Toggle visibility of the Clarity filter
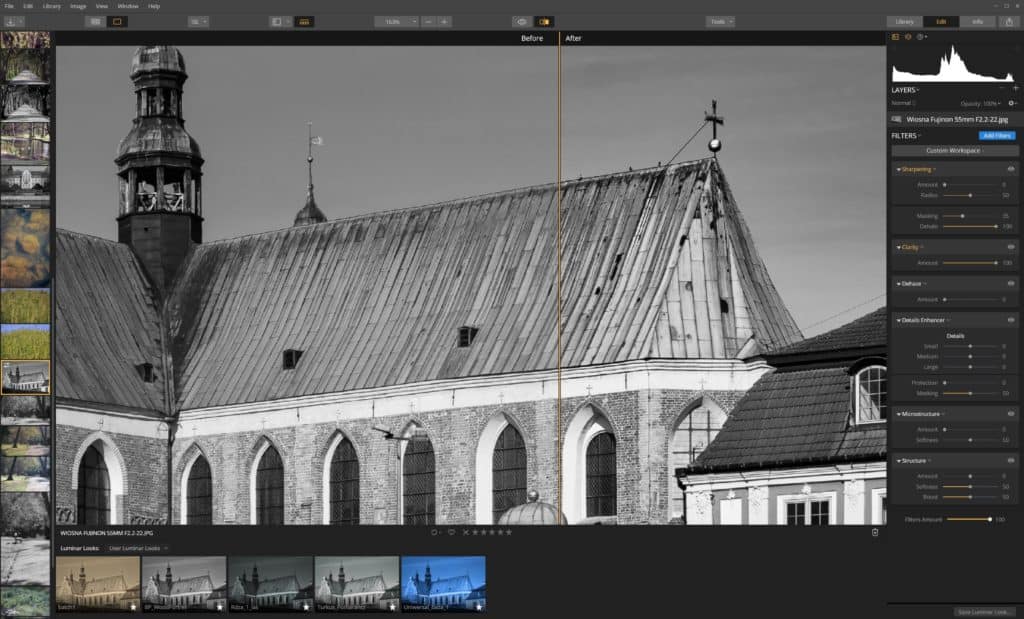The image size is (1024, 619). point(1011,246)
